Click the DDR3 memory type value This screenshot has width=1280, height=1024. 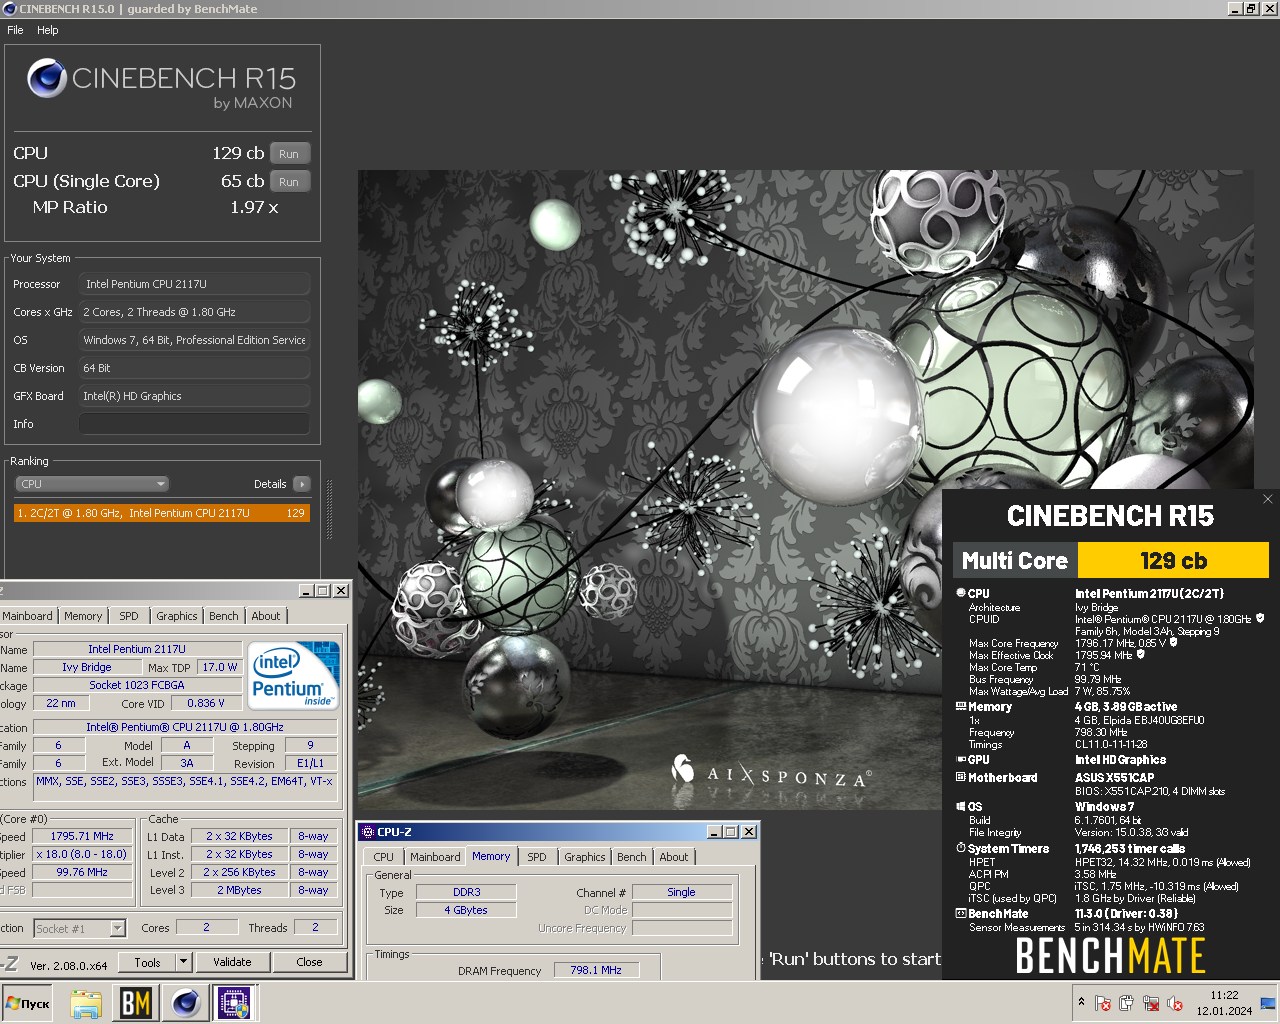point(467,892)
